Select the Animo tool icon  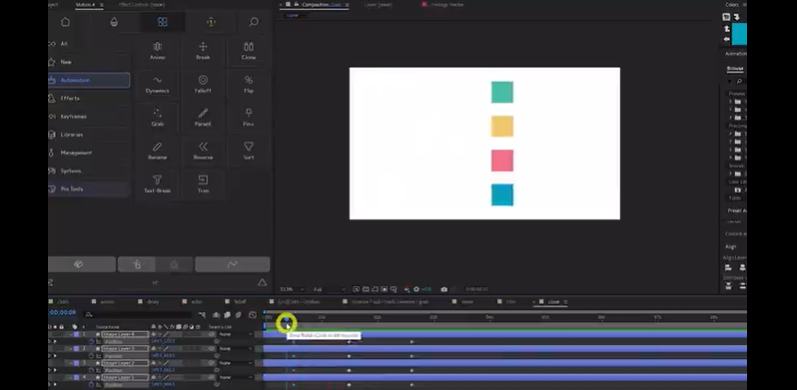pyautogui.click(x=158, y=51)
